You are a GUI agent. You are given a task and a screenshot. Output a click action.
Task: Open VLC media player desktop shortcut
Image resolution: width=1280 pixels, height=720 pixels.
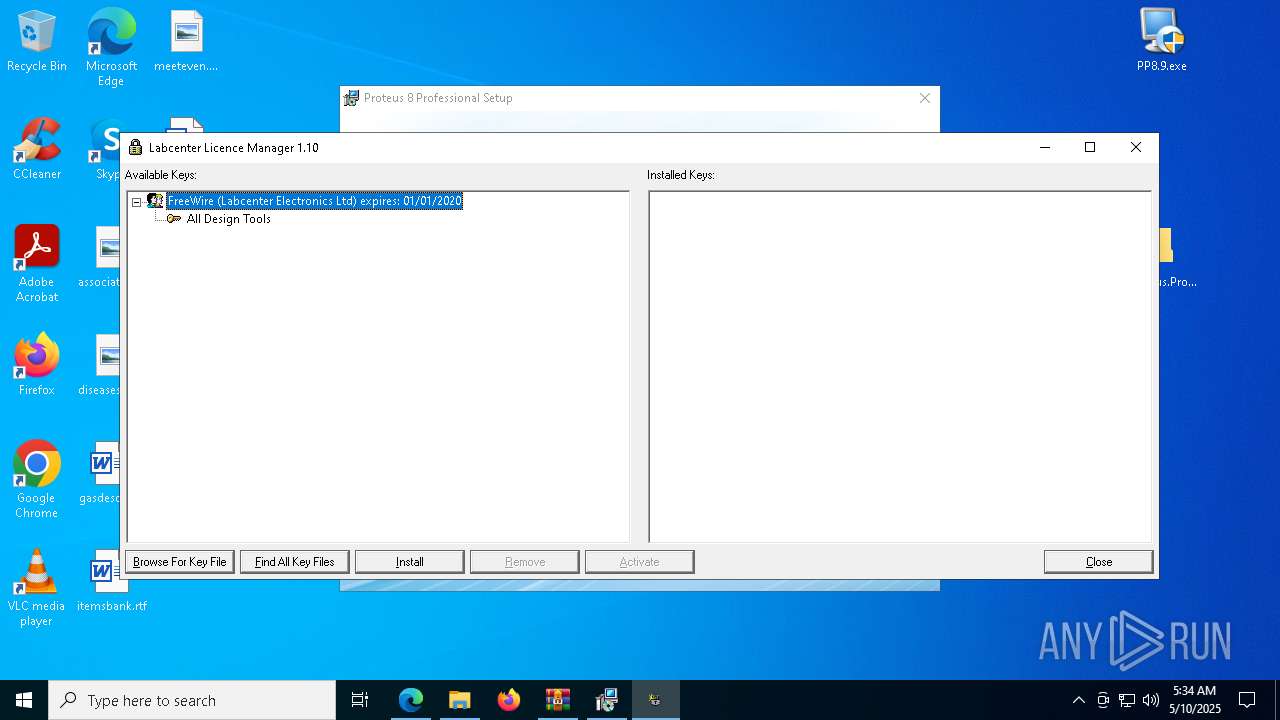click(x=37, y=588)
